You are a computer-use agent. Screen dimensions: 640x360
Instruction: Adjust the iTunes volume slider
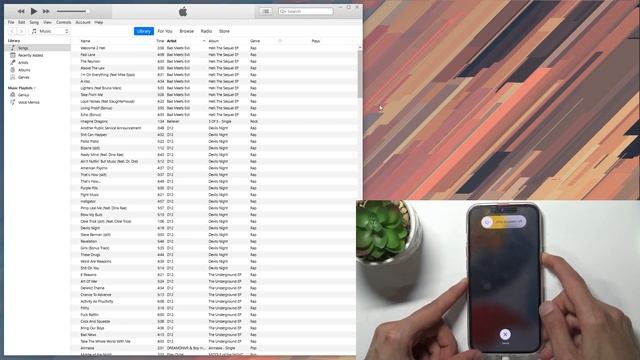tap(73, 11)
